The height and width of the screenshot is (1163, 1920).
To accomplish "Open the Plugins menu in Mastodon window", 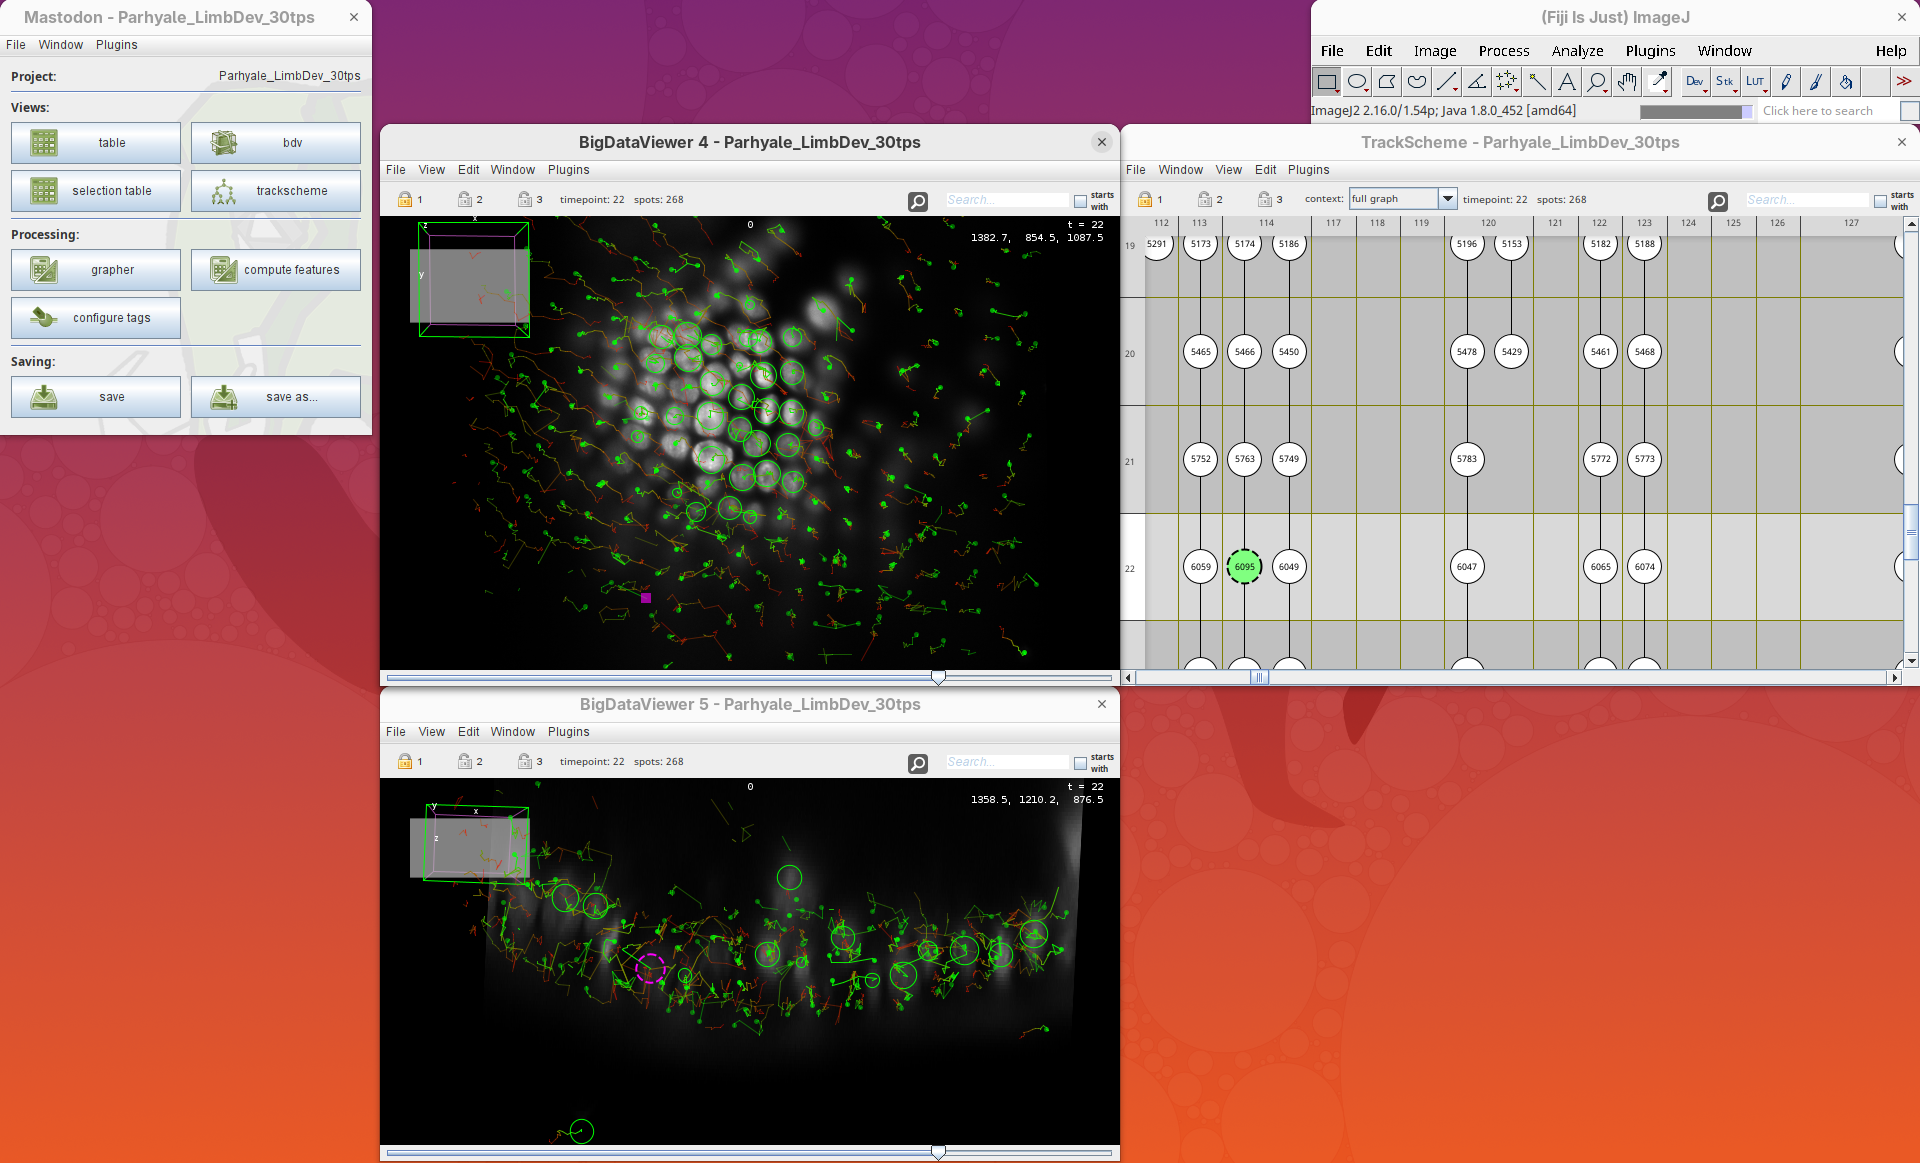I will [116, 45].
